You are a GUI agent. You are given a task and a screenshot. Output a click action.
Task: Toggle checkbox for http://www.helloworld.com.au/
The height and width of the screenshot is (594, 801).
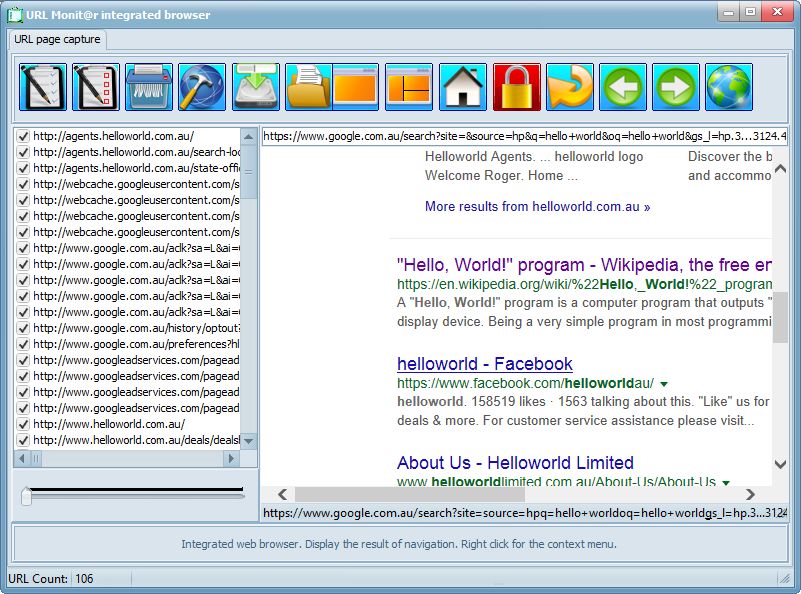(23, 424)
